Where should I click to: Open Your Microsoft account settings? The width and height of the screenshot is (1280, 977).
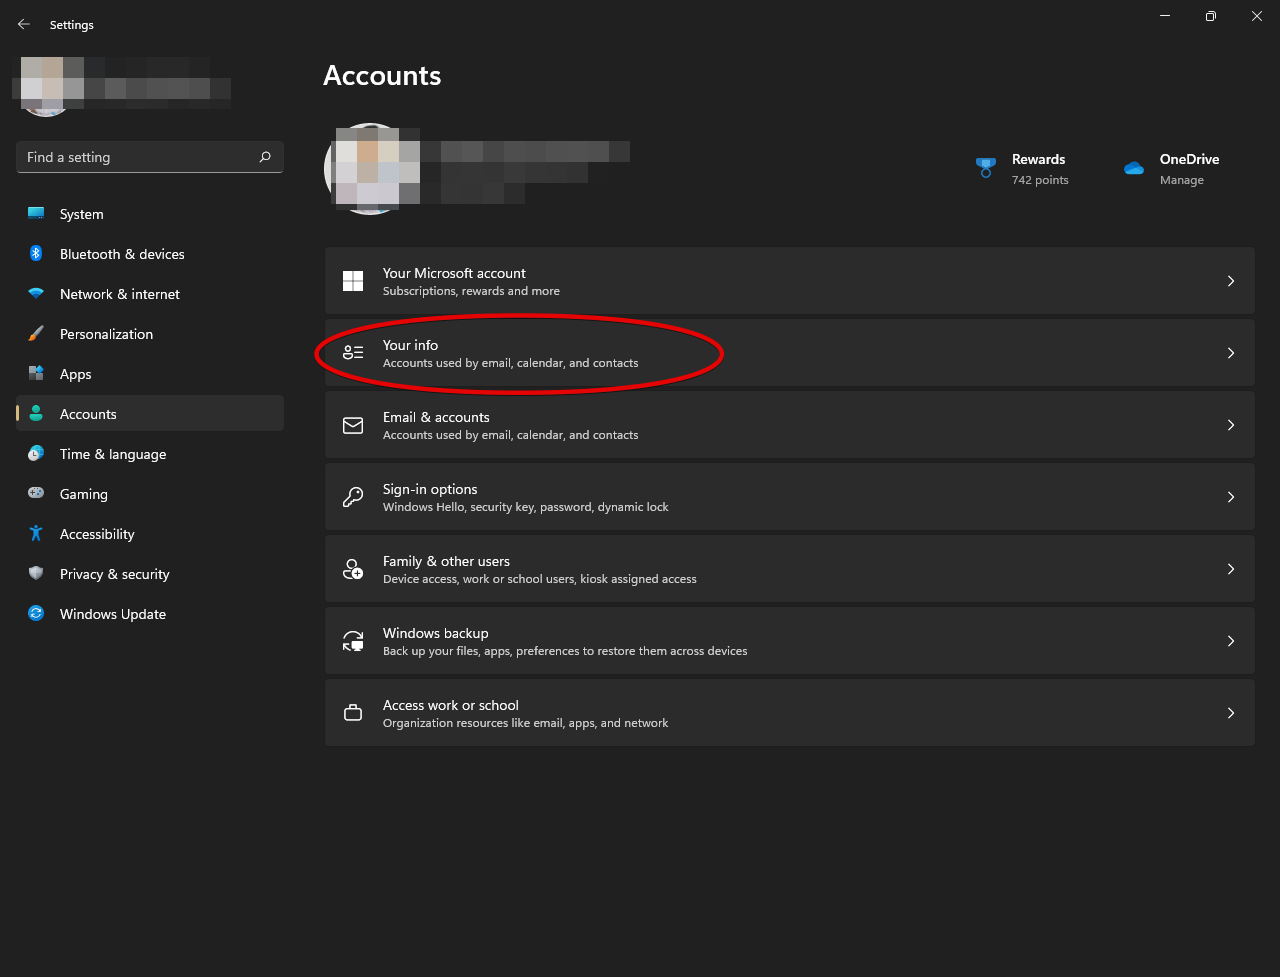790,281
